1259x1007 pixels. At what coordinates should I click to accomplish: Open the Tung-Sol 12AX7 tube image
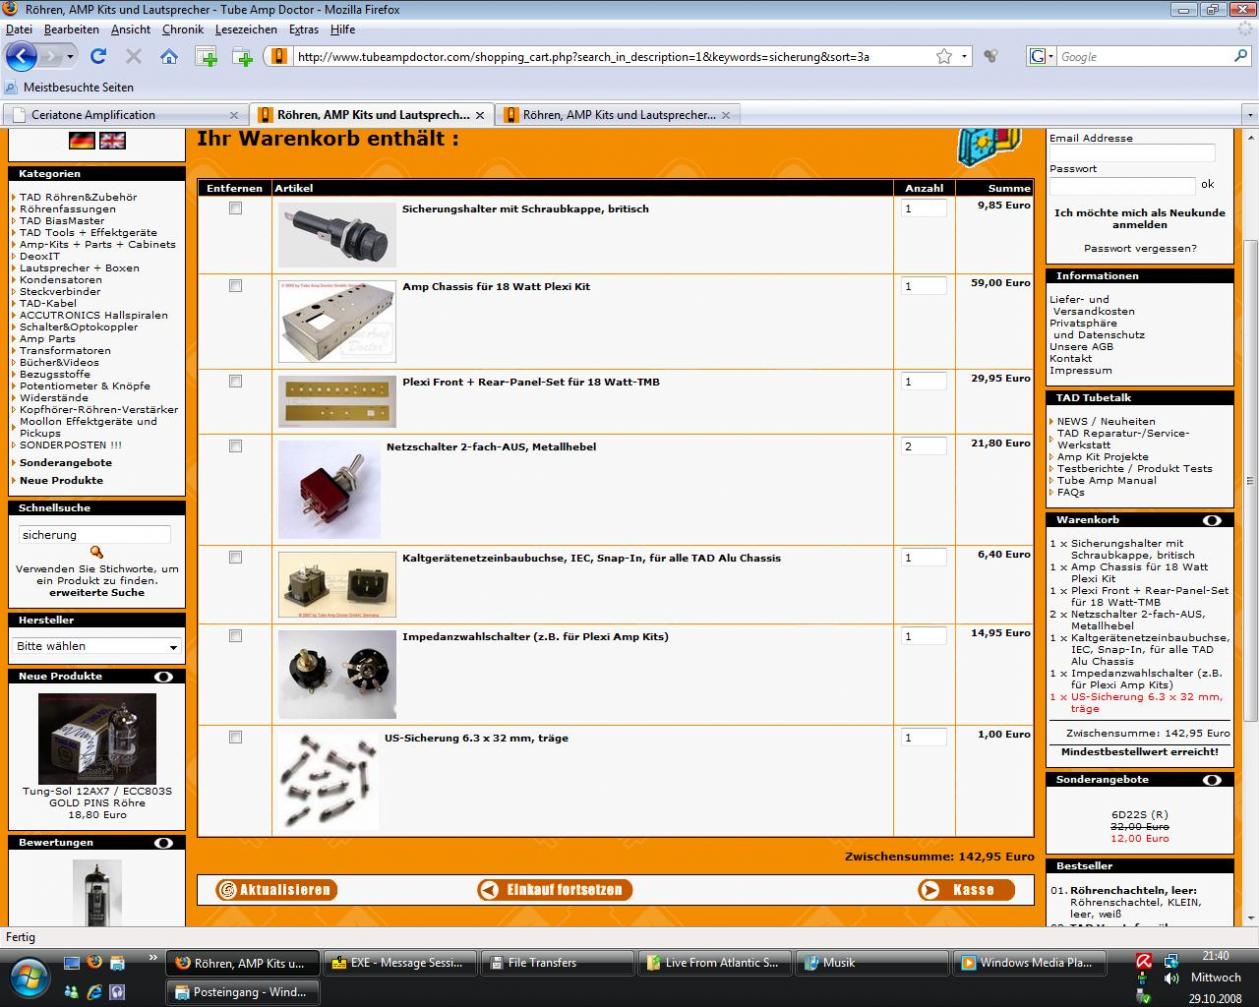pos(97,739)
